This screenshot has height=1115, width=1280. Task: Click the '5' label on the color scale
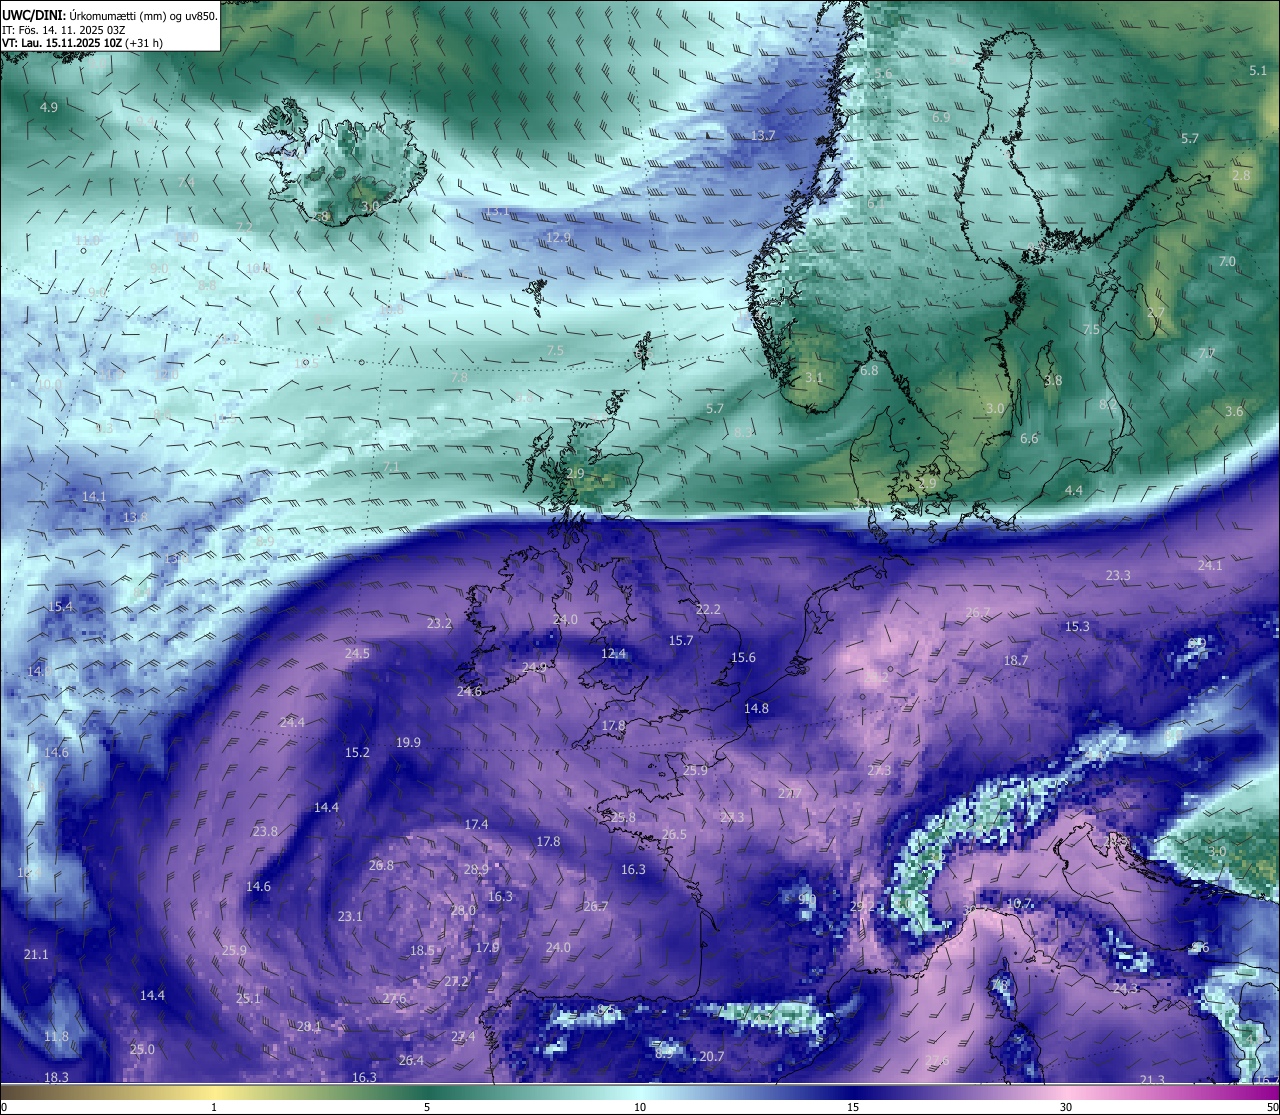click(x=427, y=1107)
